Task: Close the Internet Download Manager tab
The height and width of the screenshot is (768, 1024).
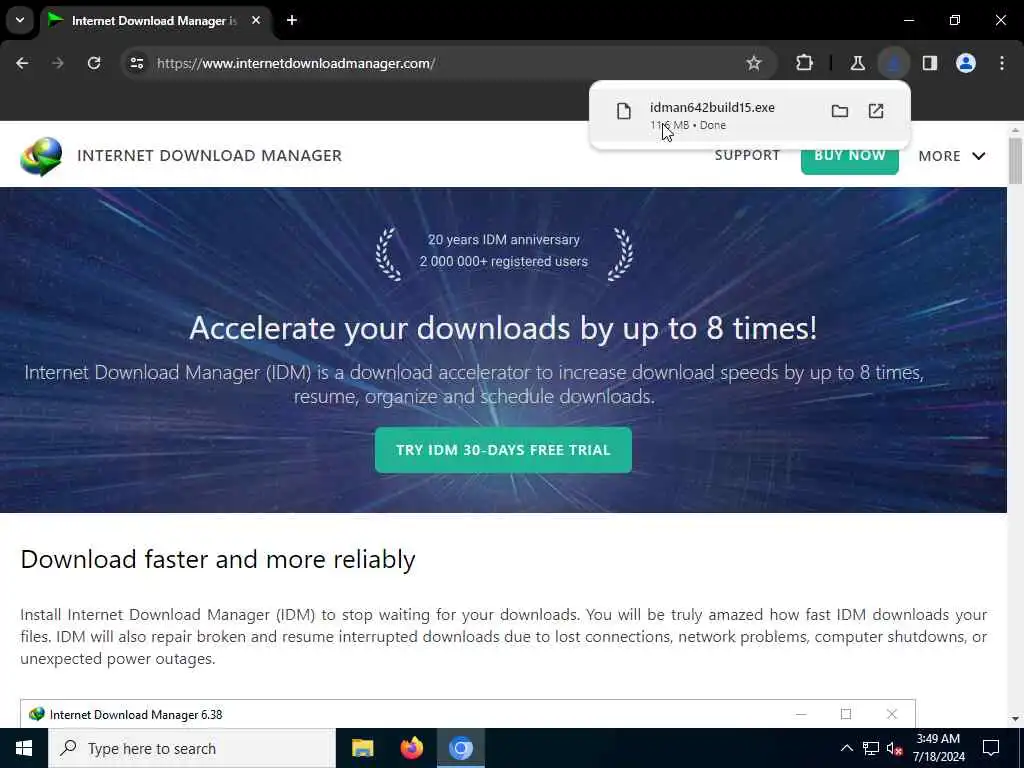Action: coord(256,20)
